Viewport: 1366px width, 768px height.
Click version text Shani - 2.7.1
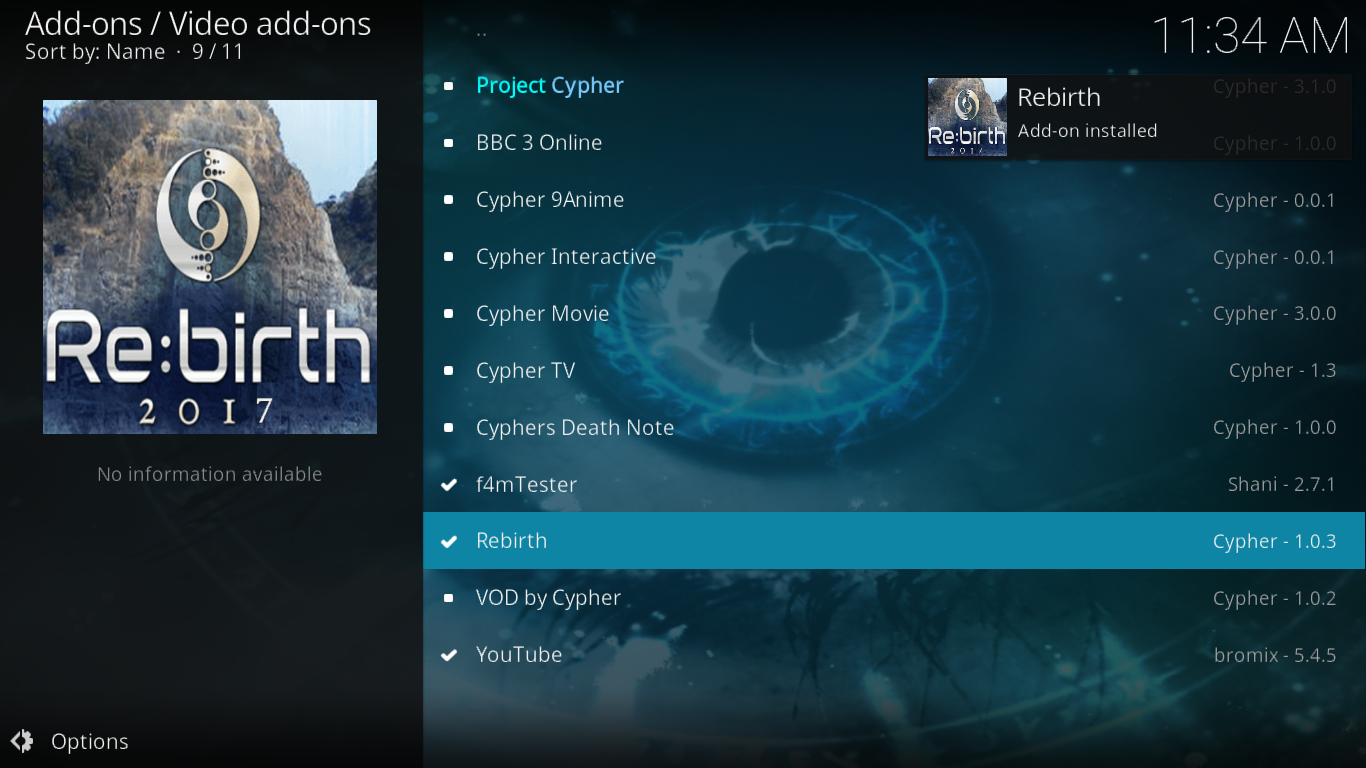coord(1282,485)
